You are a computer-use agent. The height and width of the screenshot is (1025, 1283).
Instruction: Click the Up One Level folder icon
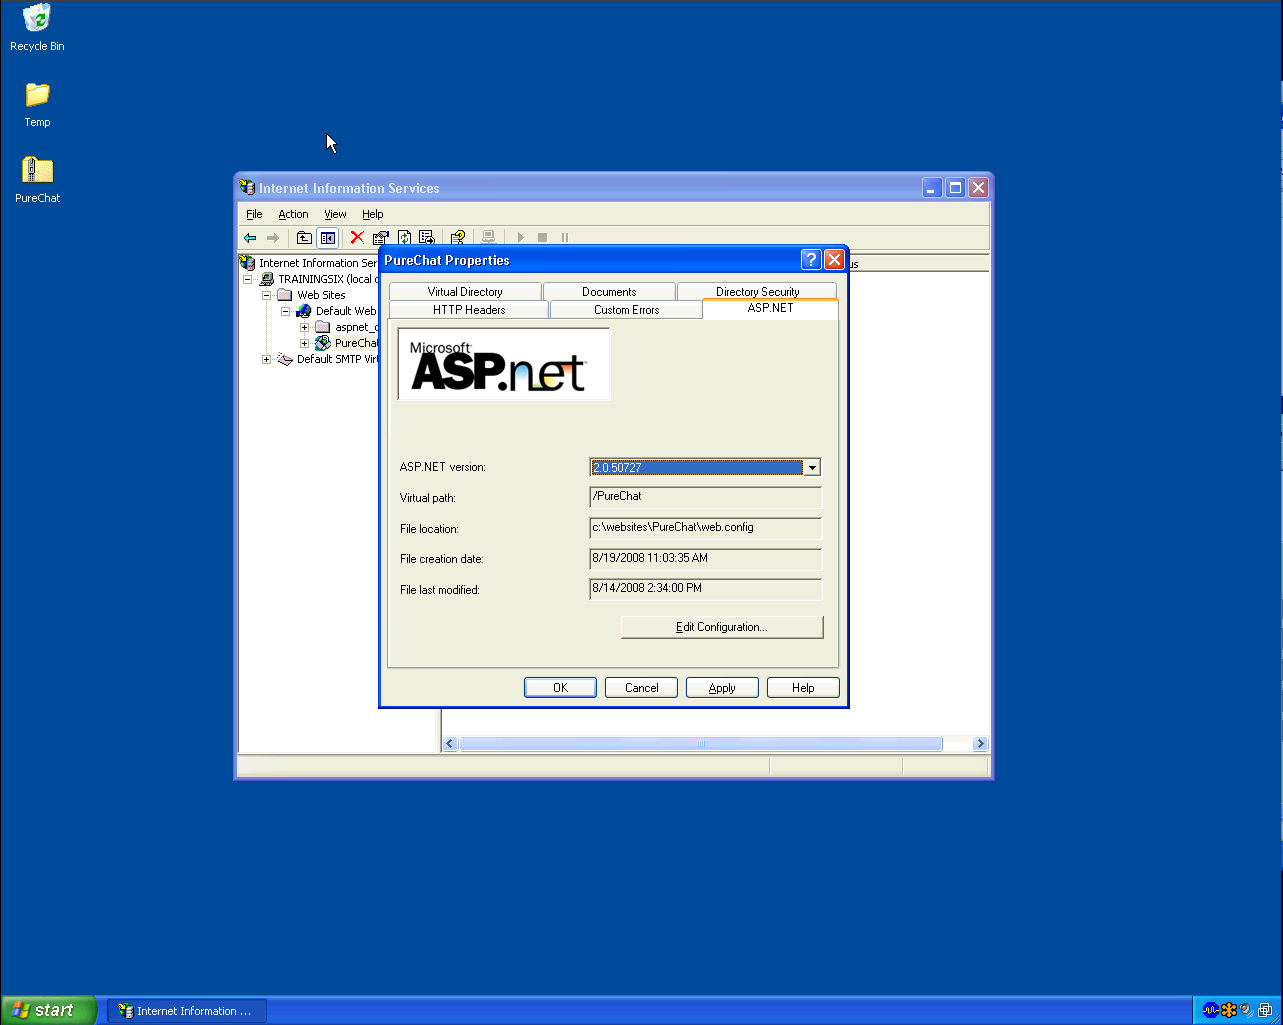point(304,238)
